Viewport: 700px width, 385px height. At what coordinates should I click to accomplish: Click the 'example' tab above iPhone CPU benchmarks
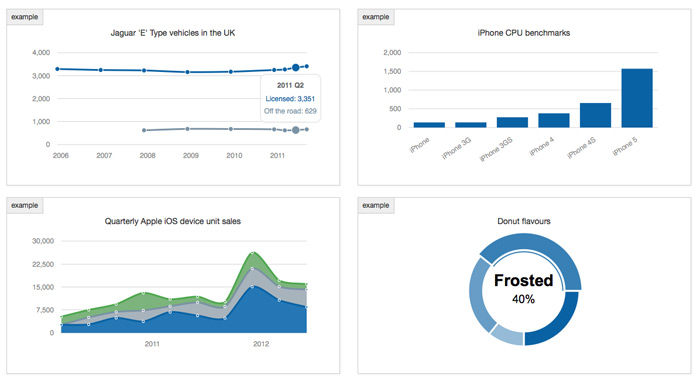click(x=375, y=17)
